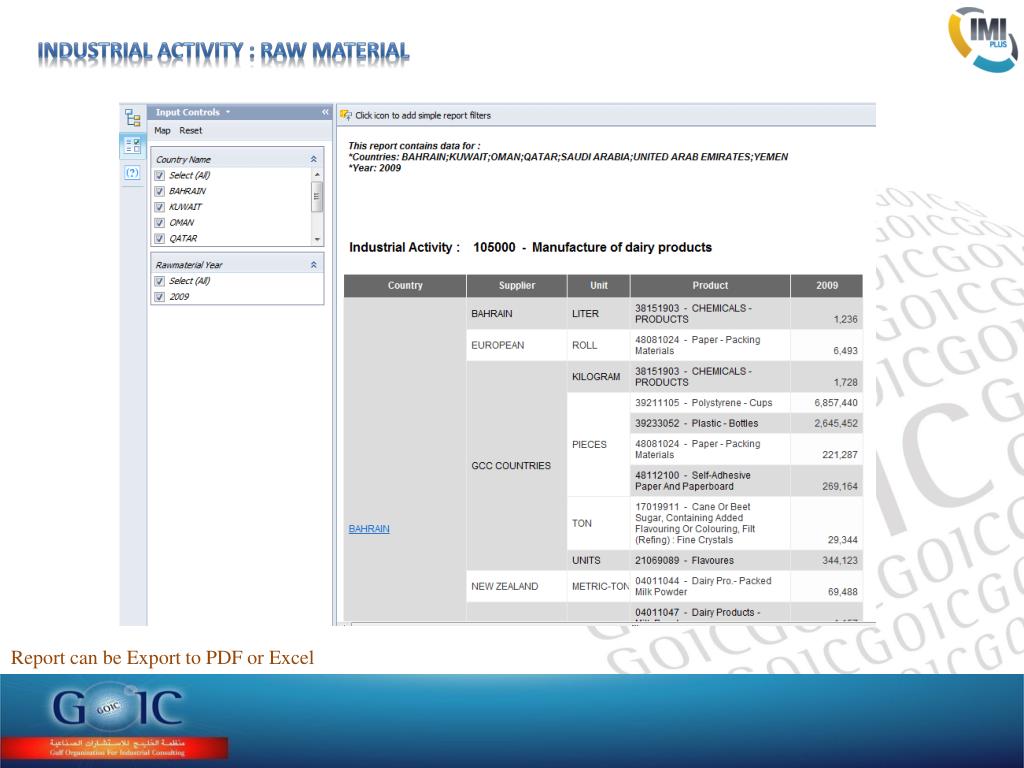Open the document structure tree icon
The width and height of the screenshot is (1024, 768).
[x=132, y=117]
